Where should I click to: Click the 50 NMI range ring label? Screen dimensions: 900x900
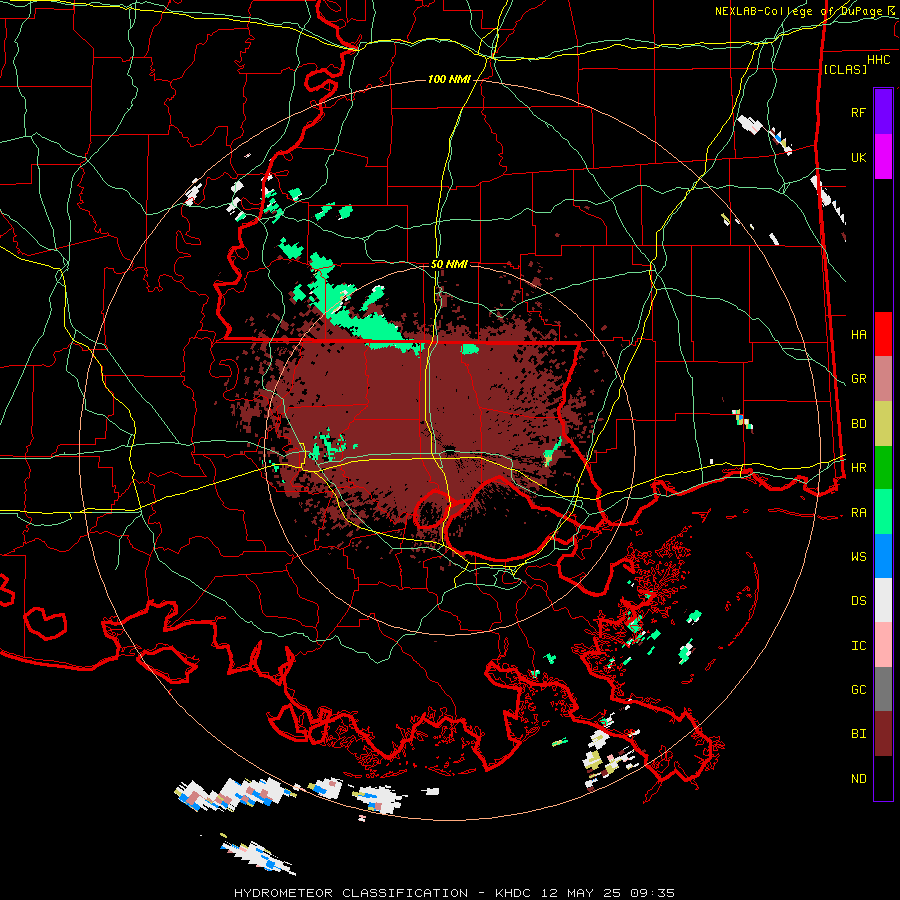tap(449, 264)
